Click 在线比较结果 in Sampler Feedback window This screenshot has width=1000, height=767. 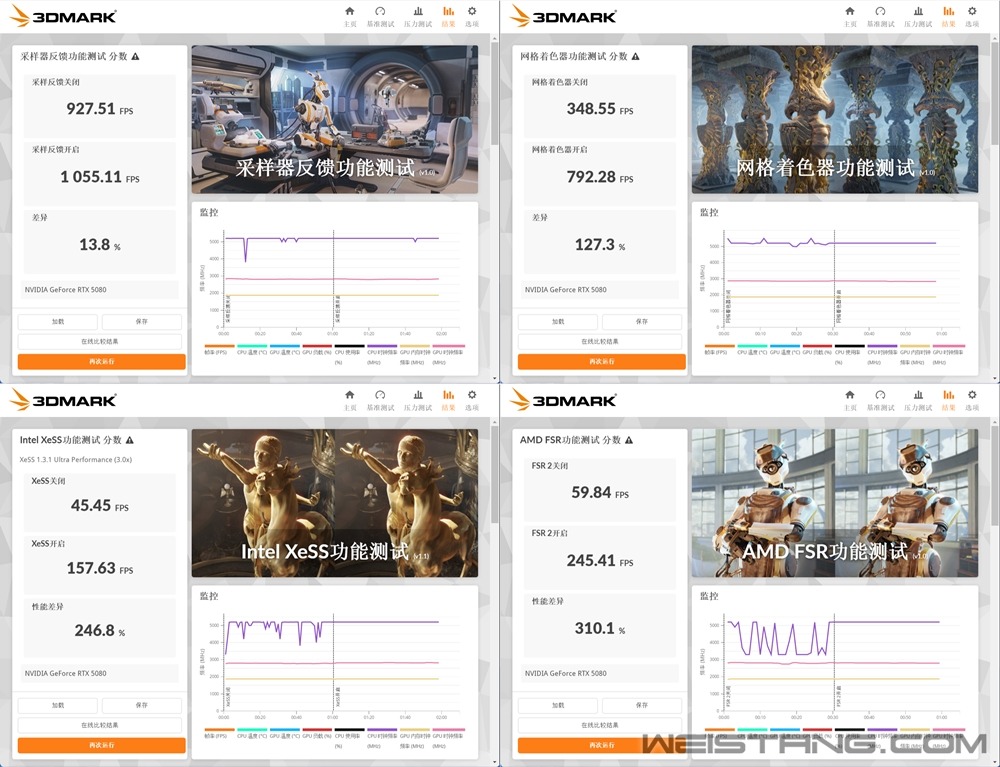99,342
